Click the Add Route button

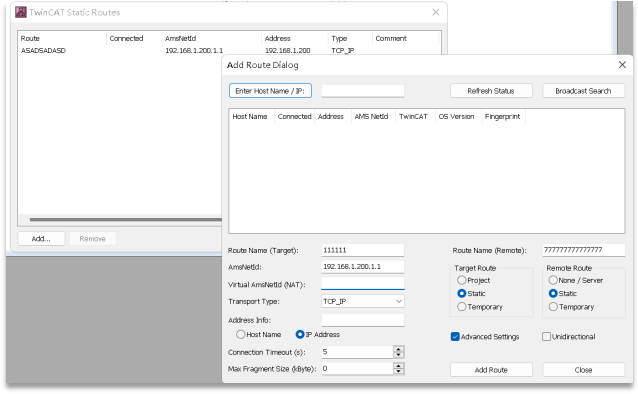[491, 370]
